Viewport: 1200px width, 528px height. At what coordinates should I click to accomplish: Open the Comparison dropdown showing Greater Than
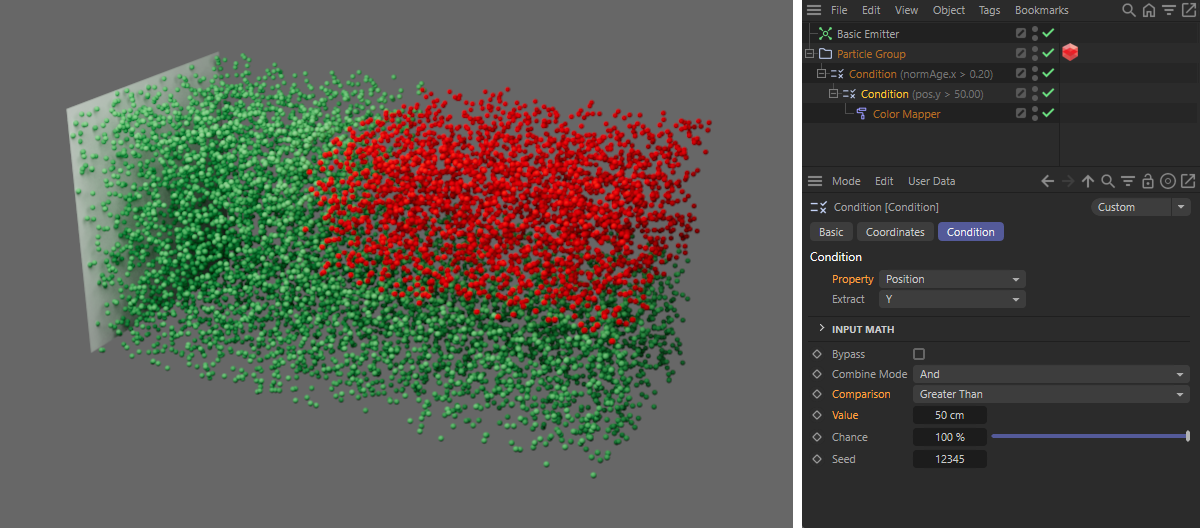pyautogui.click(x=1051, y=394)
